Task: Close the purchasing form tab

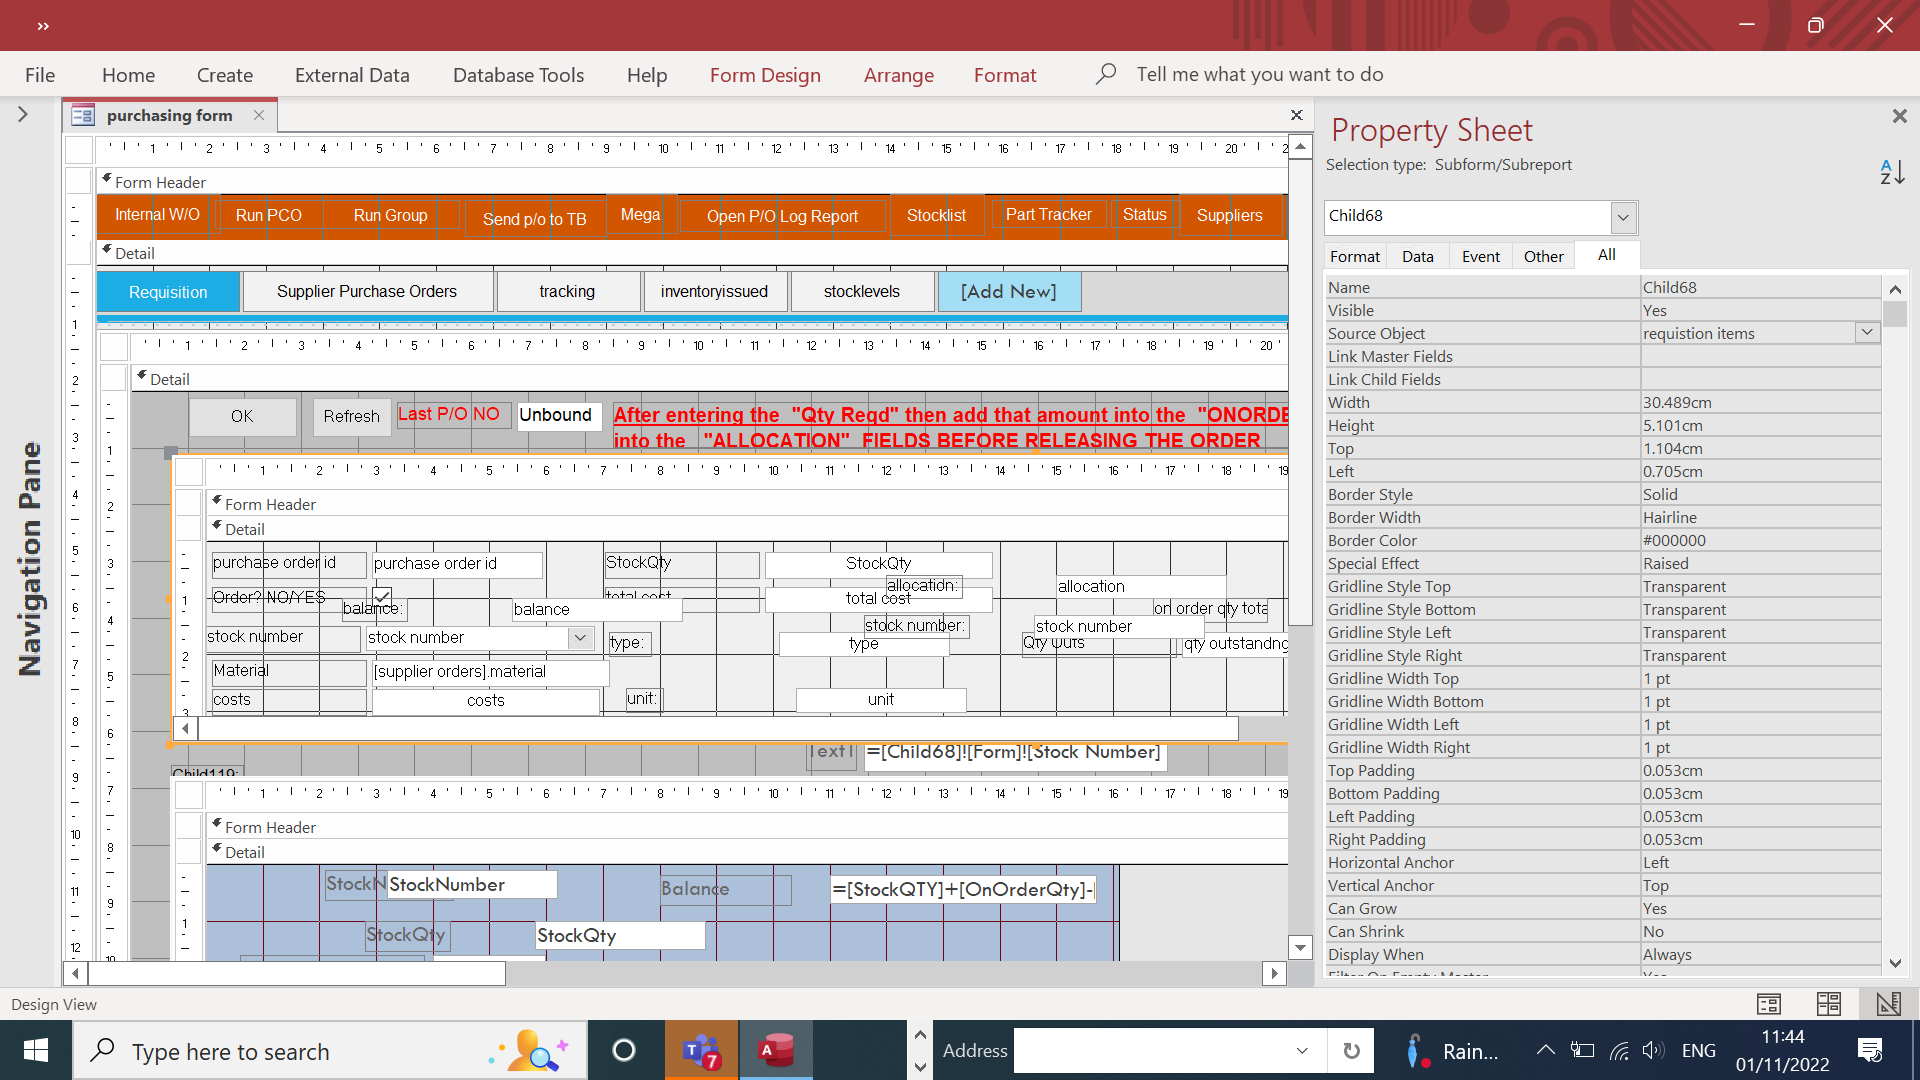Action: 259,115
